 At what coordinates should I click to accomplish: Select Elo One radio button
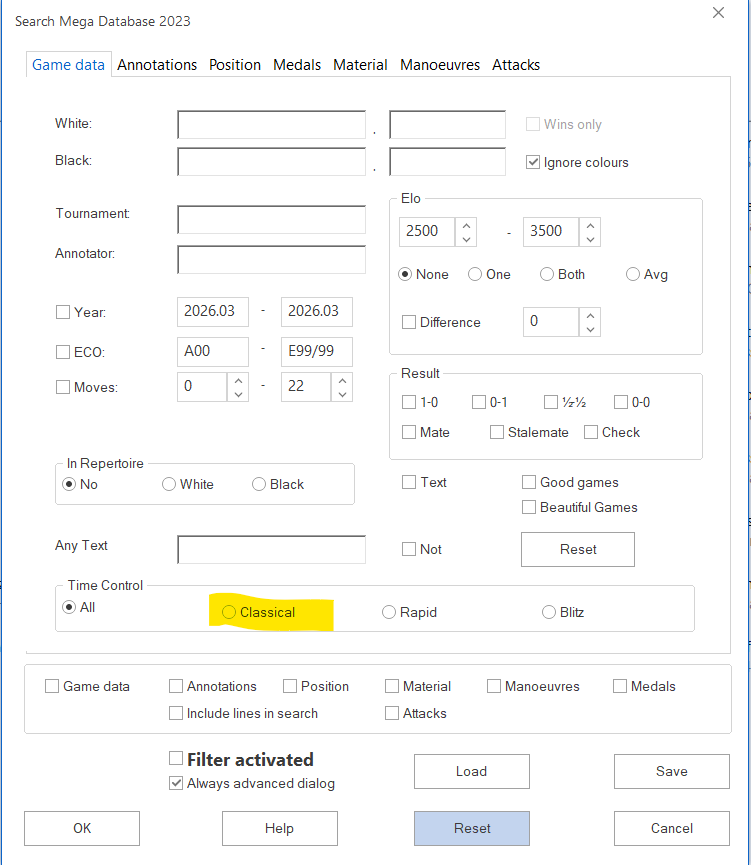[x=475, y=274]
